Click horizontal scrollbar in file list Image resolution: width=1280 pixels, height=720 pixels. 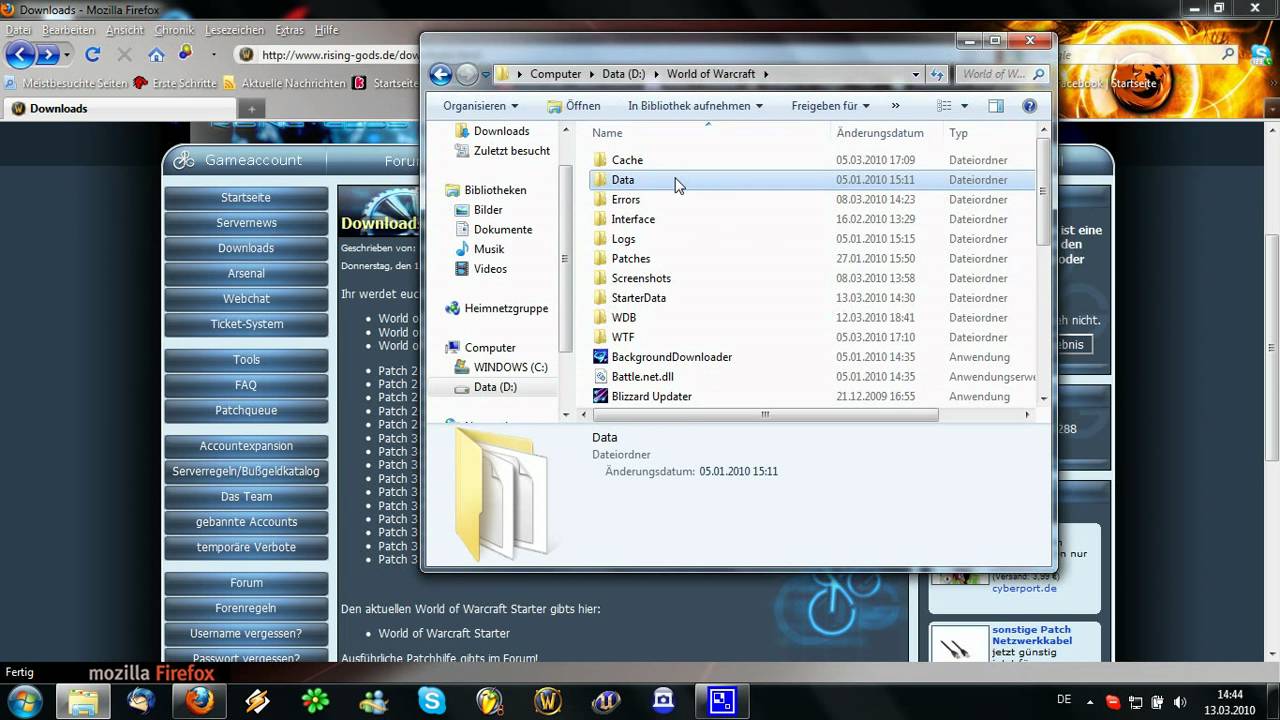(764, 414)
